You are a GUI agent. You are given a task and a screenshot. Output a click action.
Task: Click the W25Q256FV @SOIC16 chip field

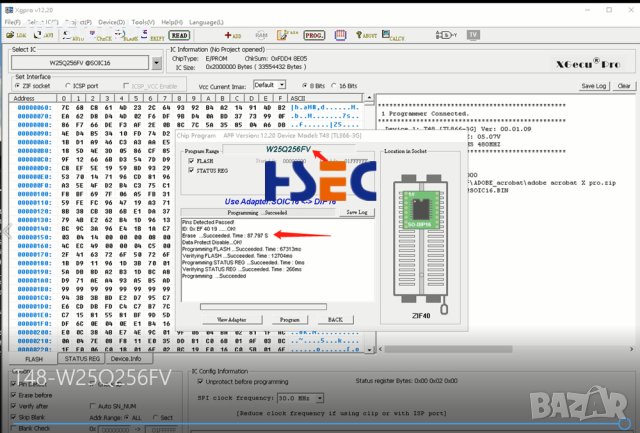click(80, 63)
